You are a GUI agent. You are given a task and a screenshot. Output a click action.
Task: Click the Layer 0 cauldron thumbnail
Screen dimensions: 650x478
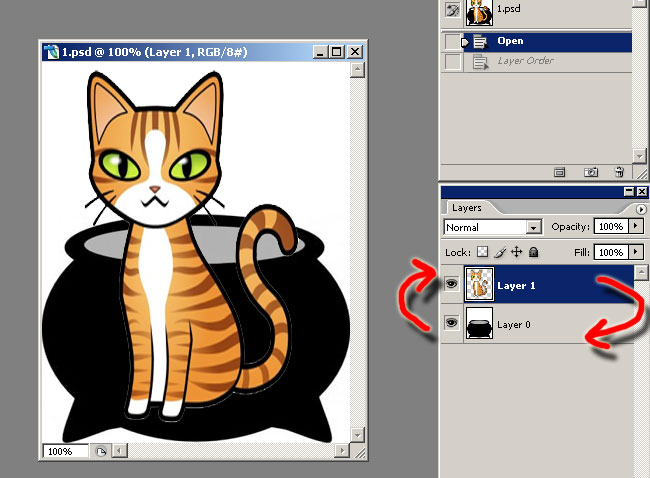(x=479, y=323)
